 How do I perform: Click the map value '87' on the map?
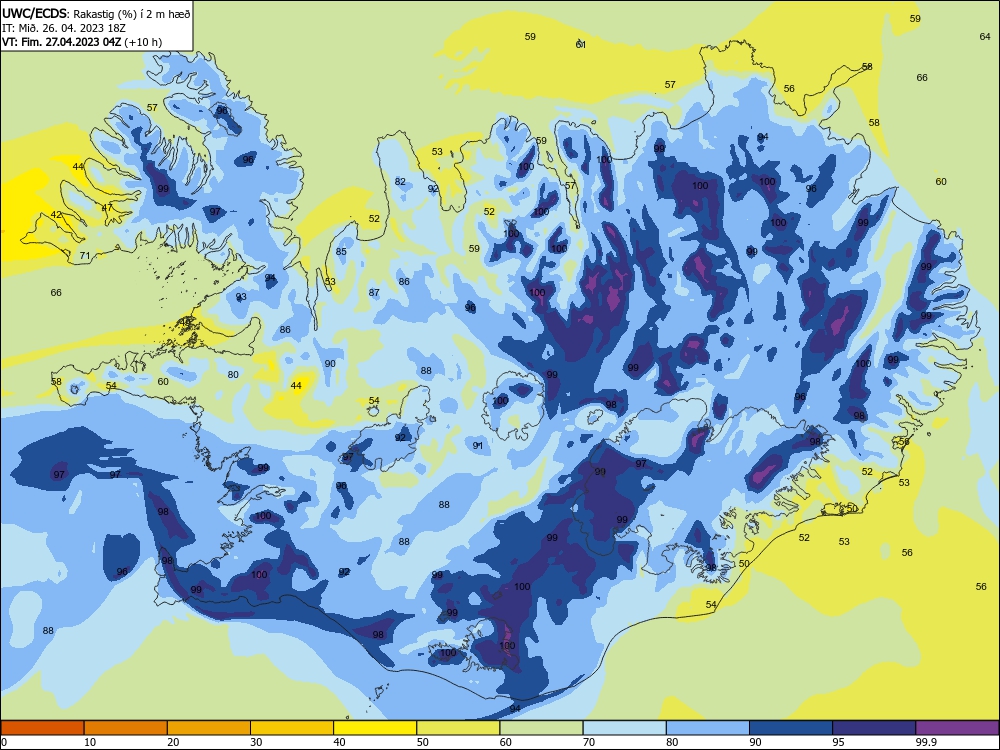[x=374, y=293]
